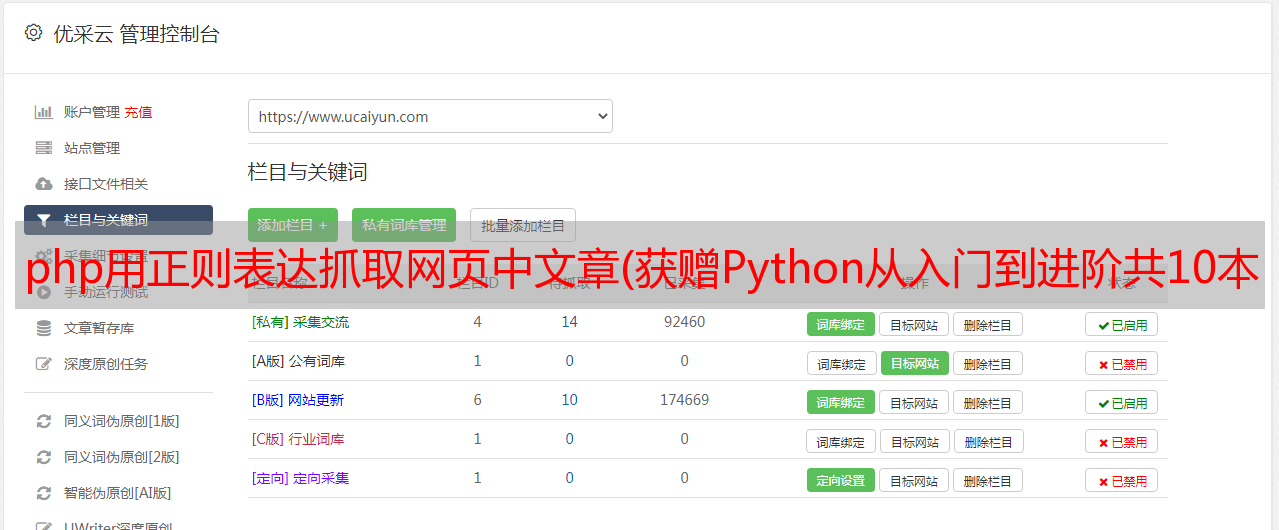Click the gear icon beside 优采云 管理控制台
The height and width of the screenshot is (530, 1279).
pos(34,33)
